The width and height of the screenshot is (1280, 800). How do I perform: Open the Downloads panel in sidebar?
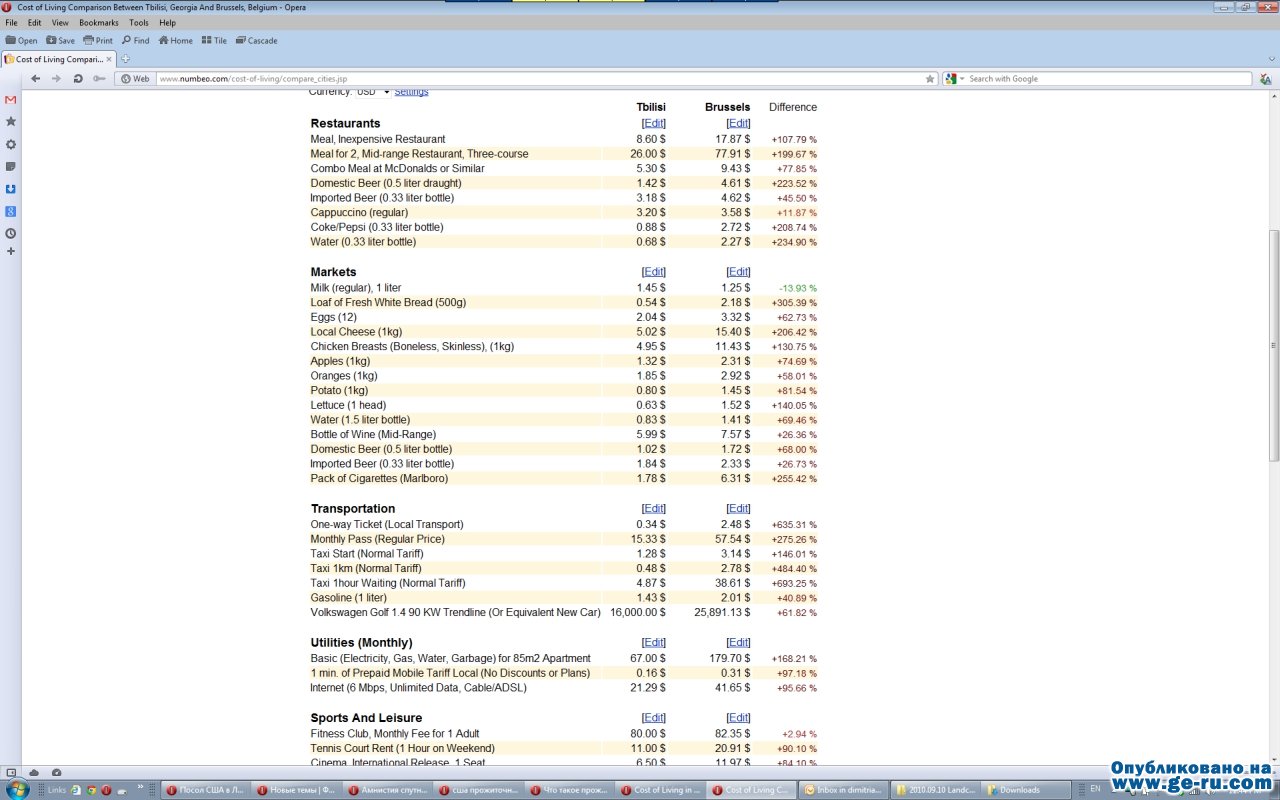[x=11, y=189]
